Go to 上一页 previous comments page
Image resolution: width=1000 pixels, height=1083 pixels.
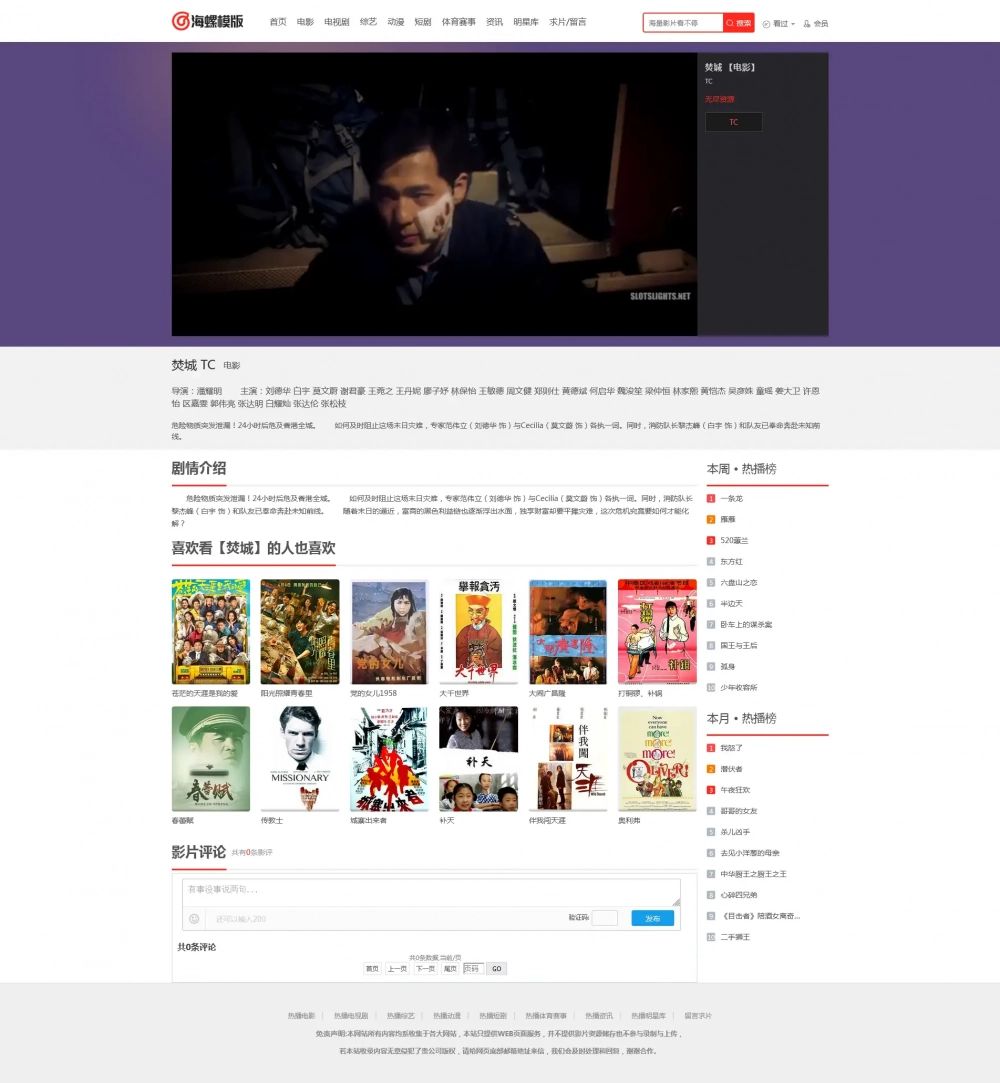point(397,969)
